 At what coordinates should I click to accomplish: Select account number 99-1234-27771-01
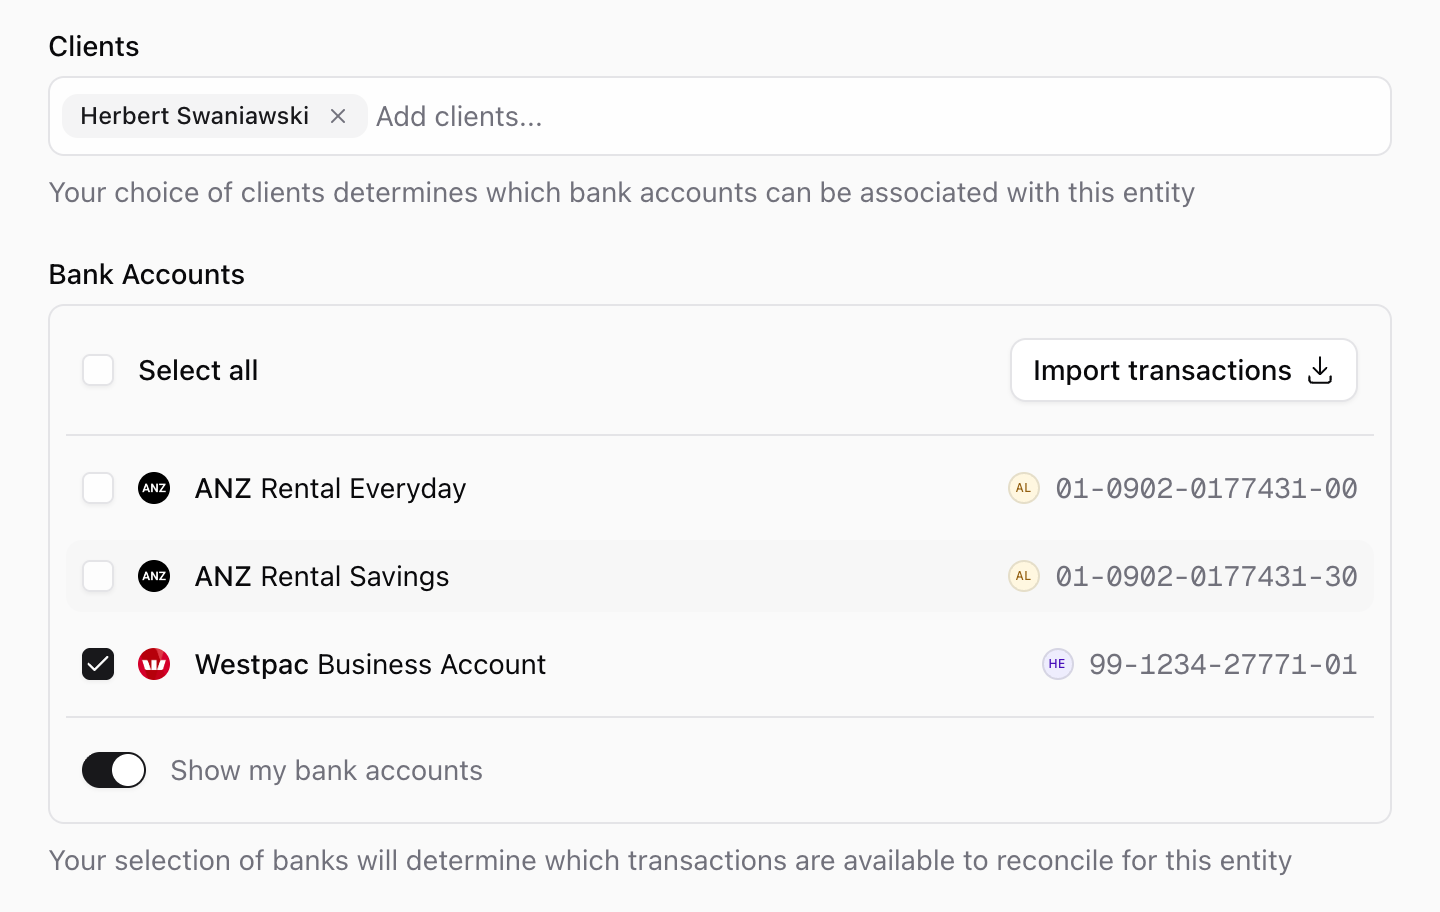pyautogui.click(x=1223, y=664)
